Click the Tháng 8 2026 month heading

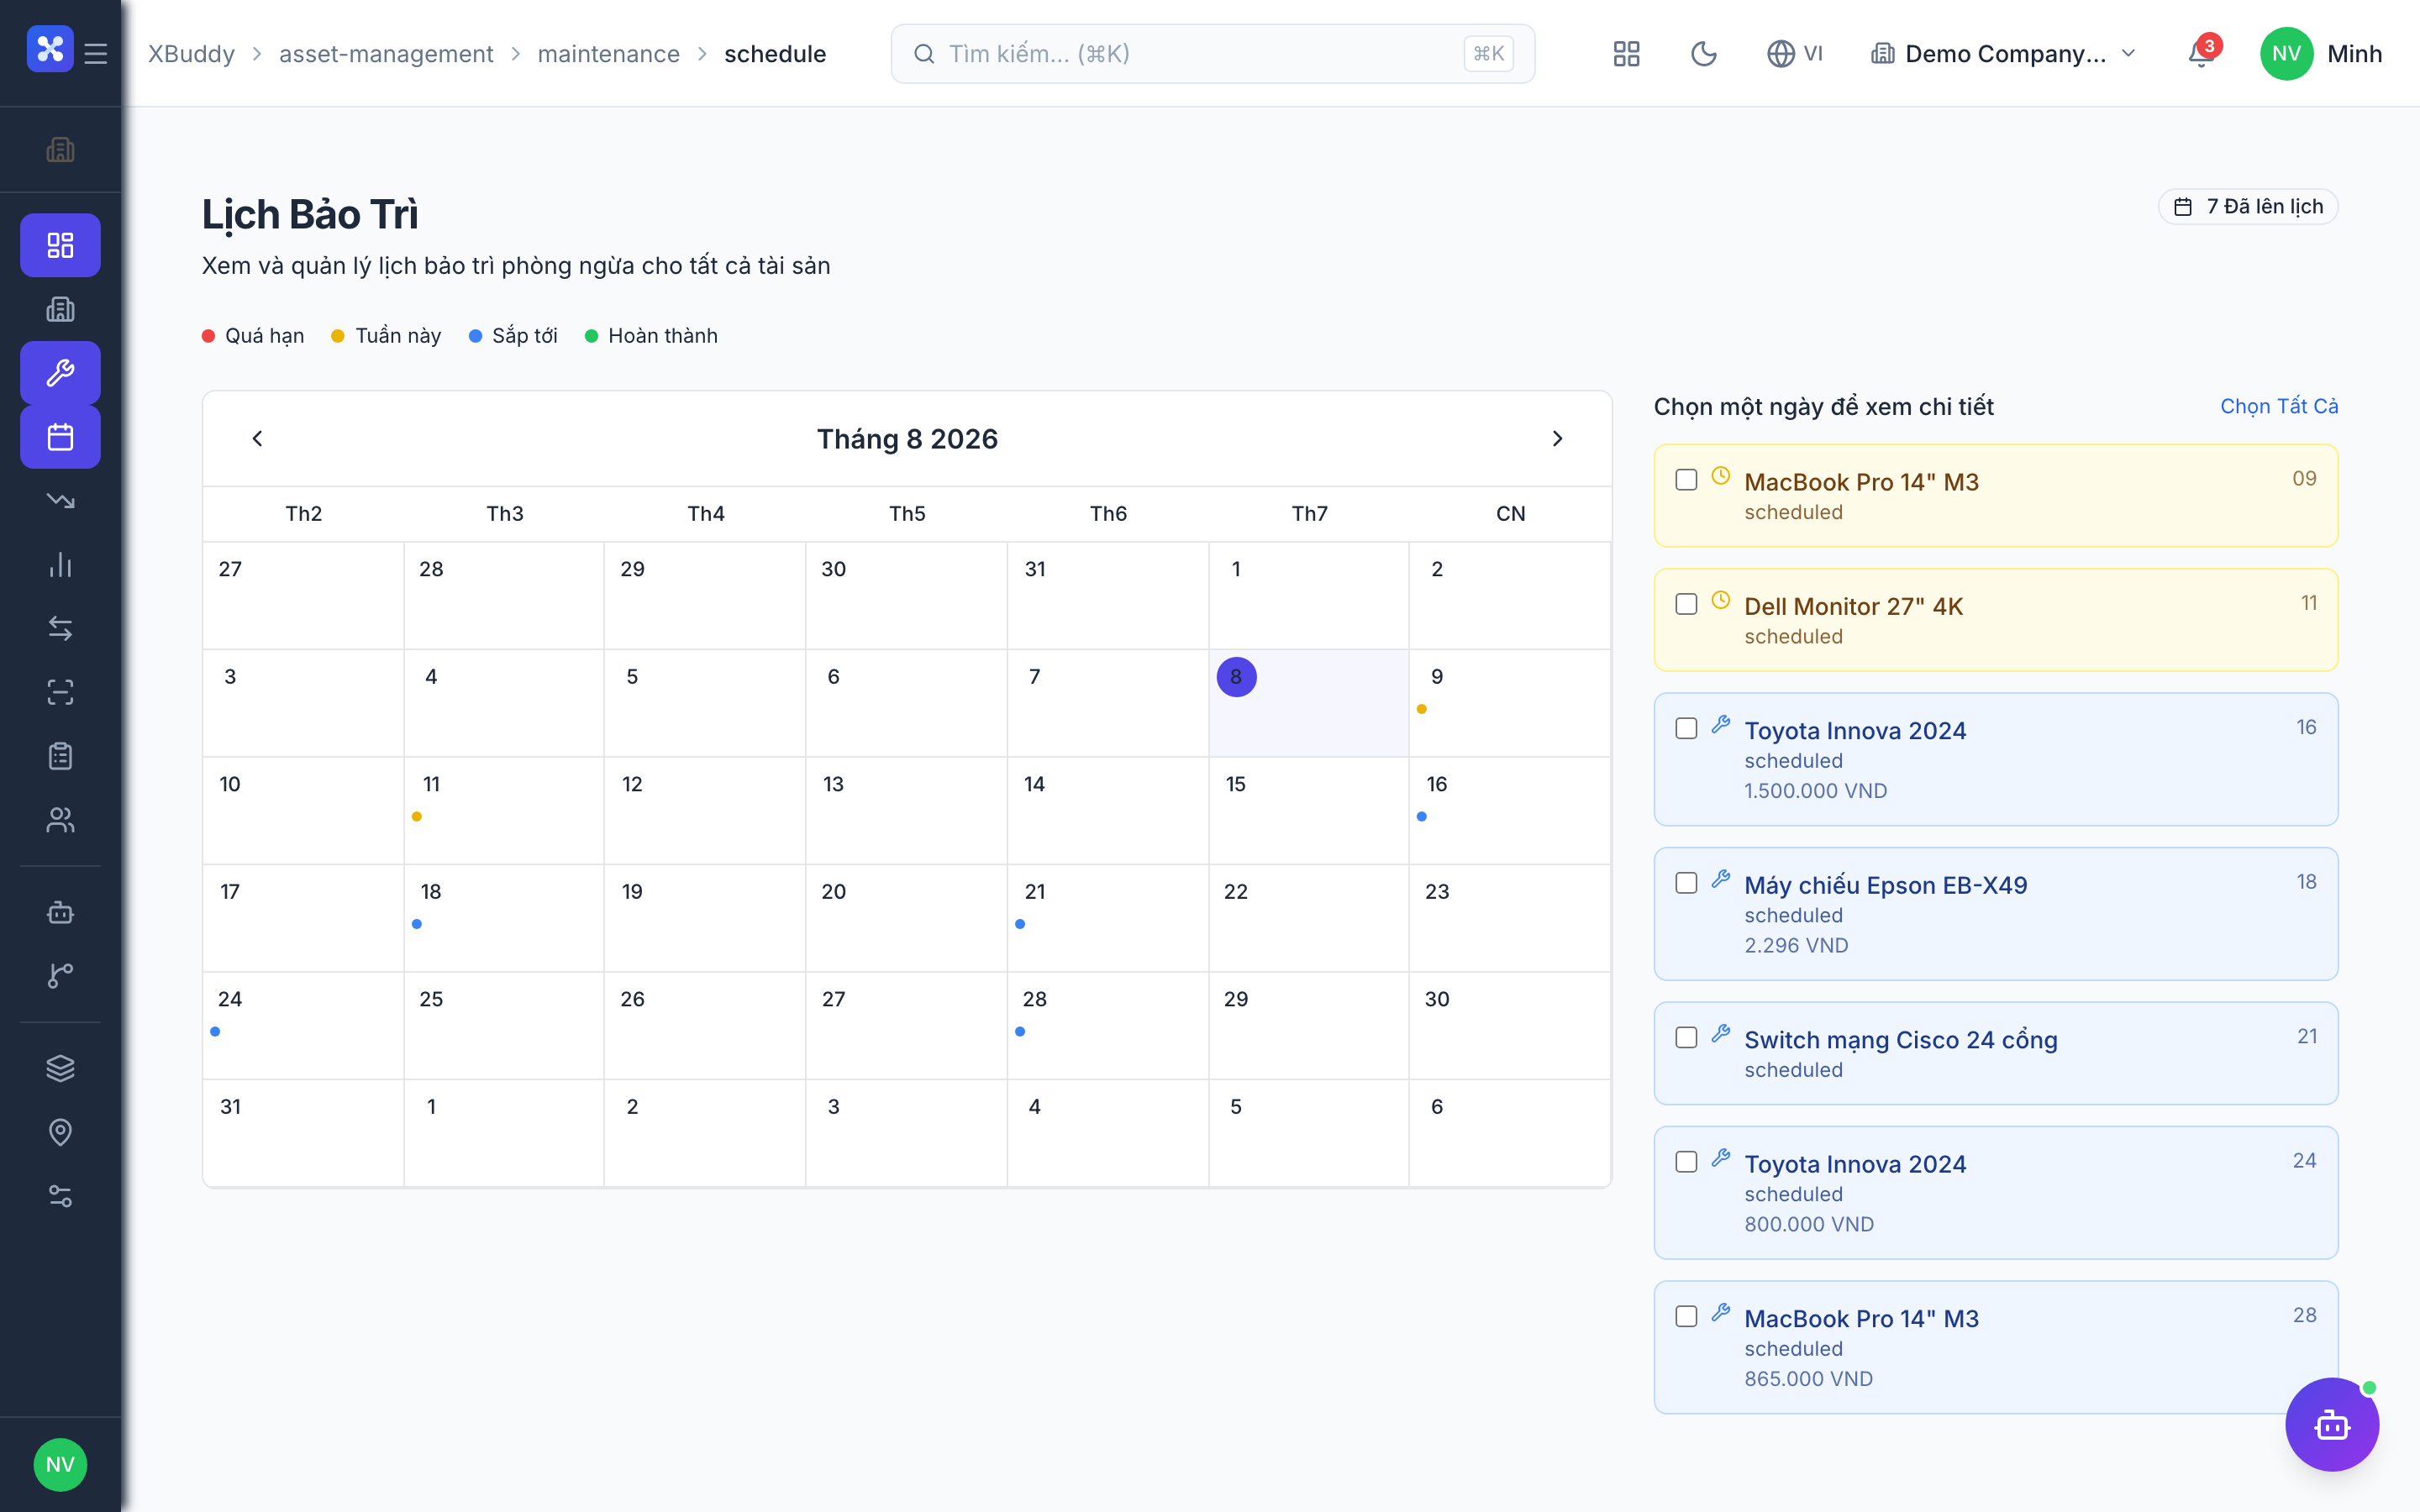click(x=907, y=439)
